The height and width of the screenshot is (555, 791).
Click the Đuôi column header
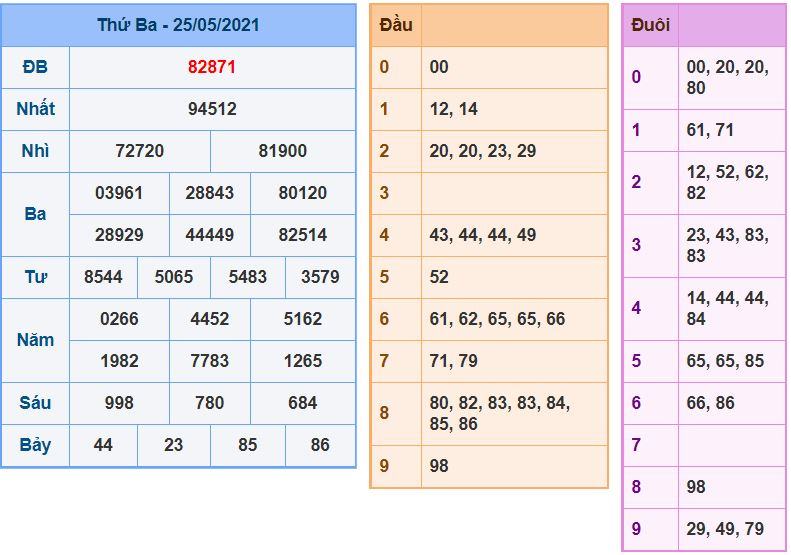tap(650, 25)
